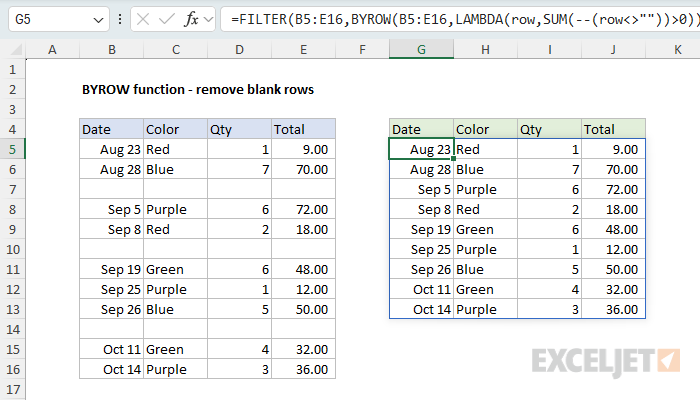Select column E header
Viewport: 700px width, 400px height.
304,50
